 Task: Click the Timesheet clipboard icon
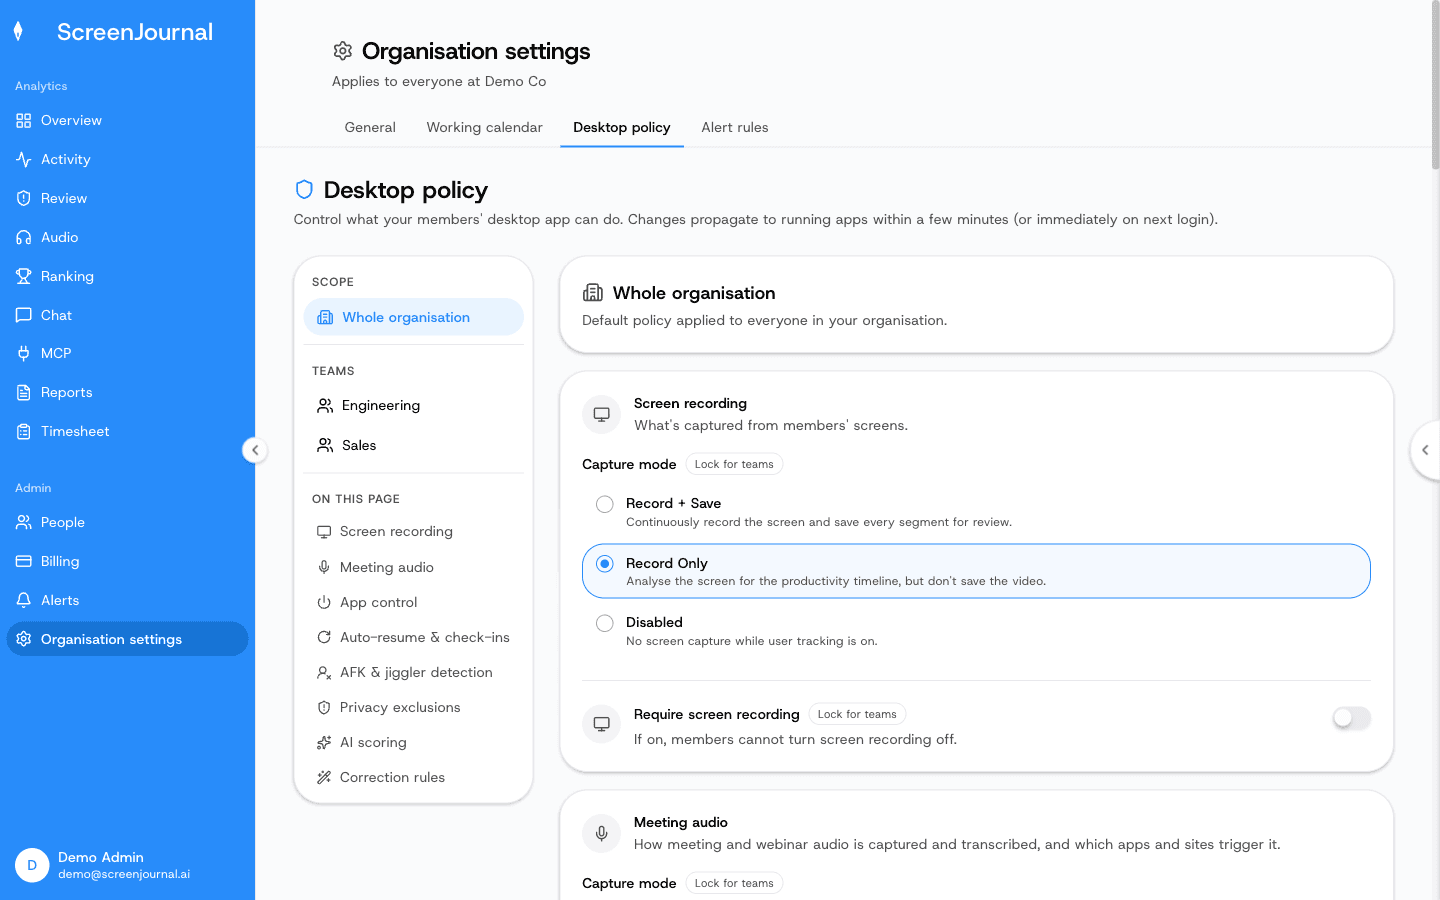tap(24, 432)
